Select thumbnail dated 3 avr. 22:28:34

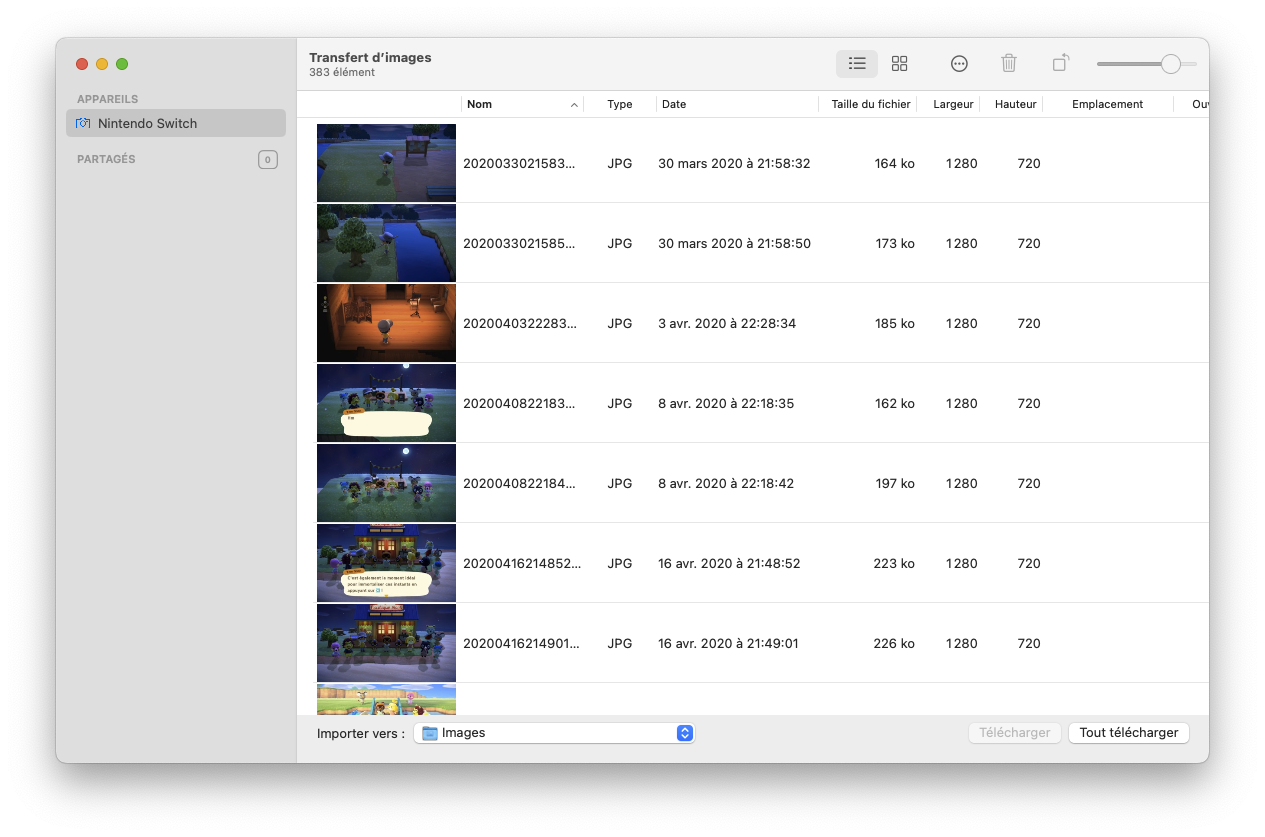386,323
